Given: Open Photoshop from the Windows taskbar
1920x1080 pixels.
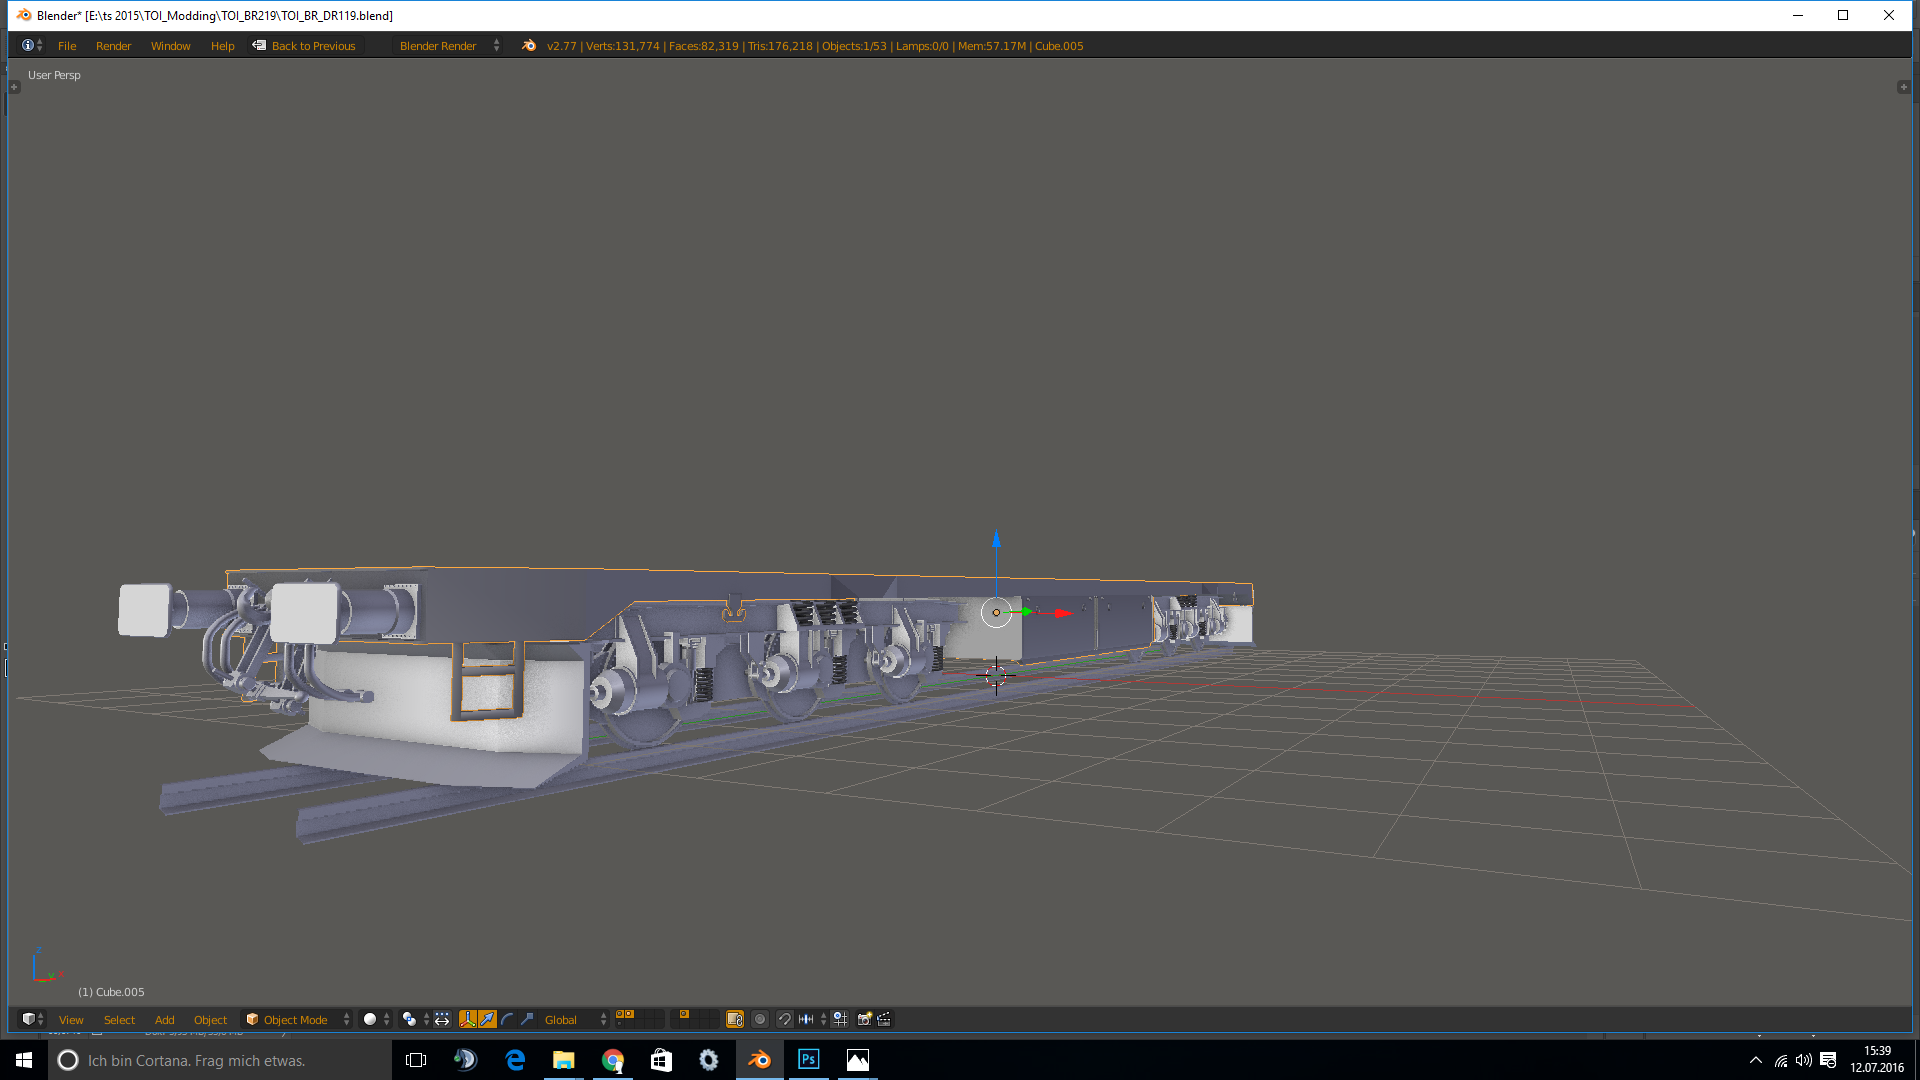Looking at the screenshot, I should pos(808,1060).
